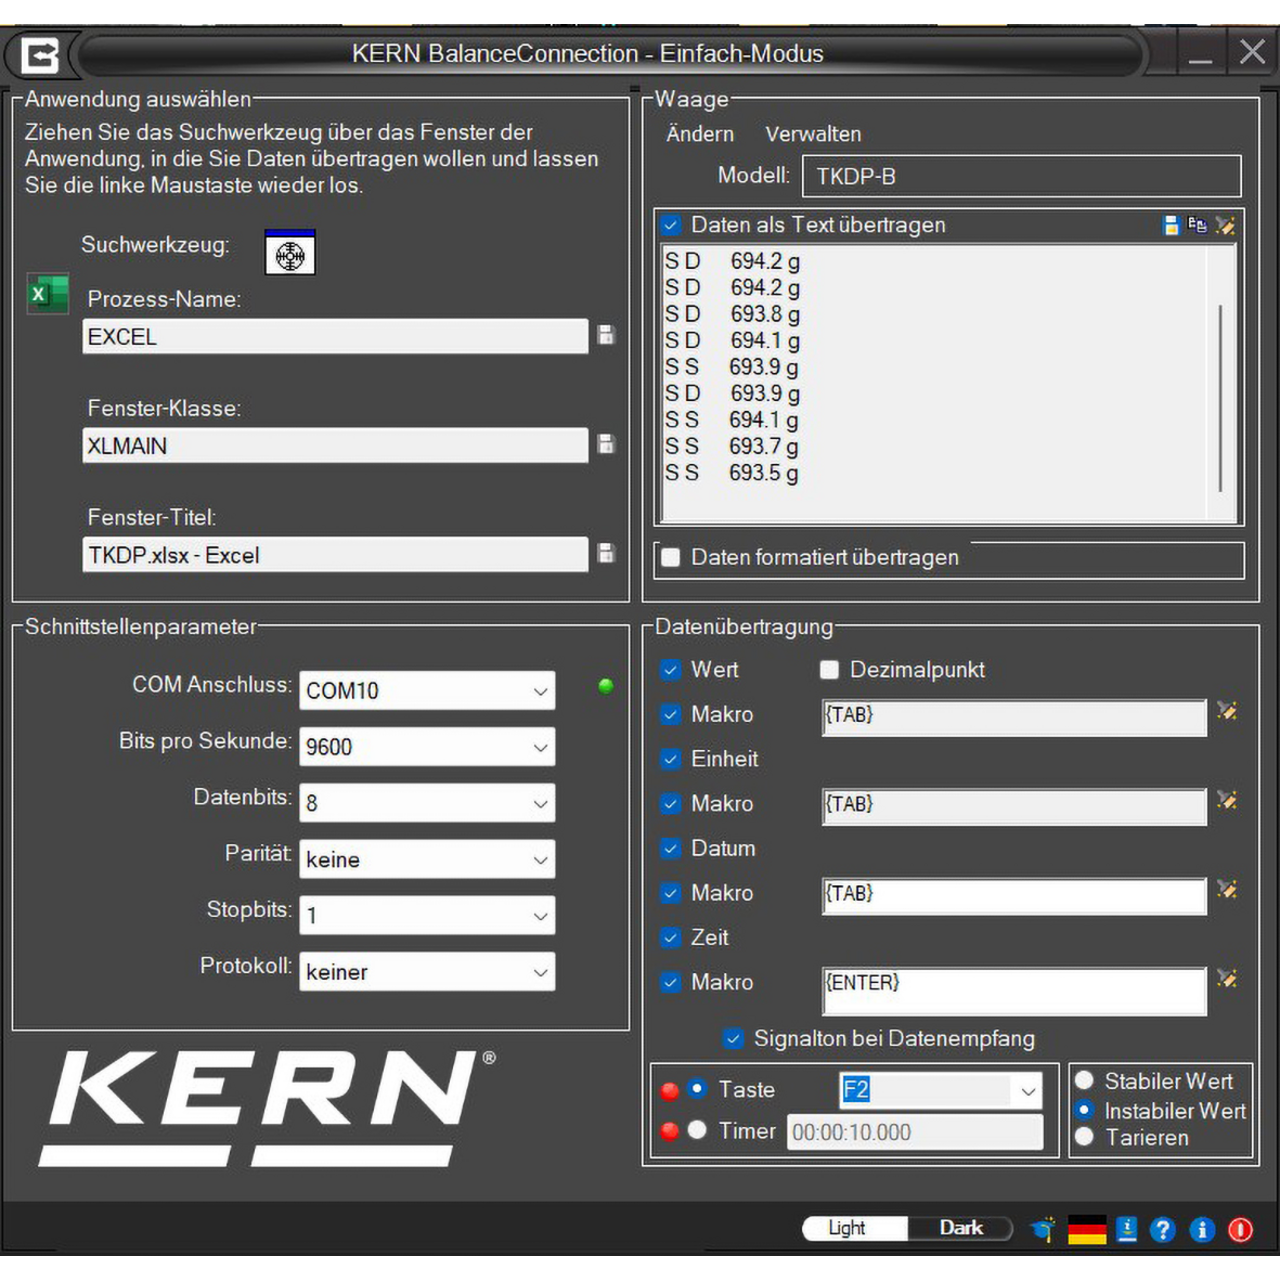Screen dimensions: 1280x1280
Task: Click the German flag language icon
Action: click(1089, 1230)
